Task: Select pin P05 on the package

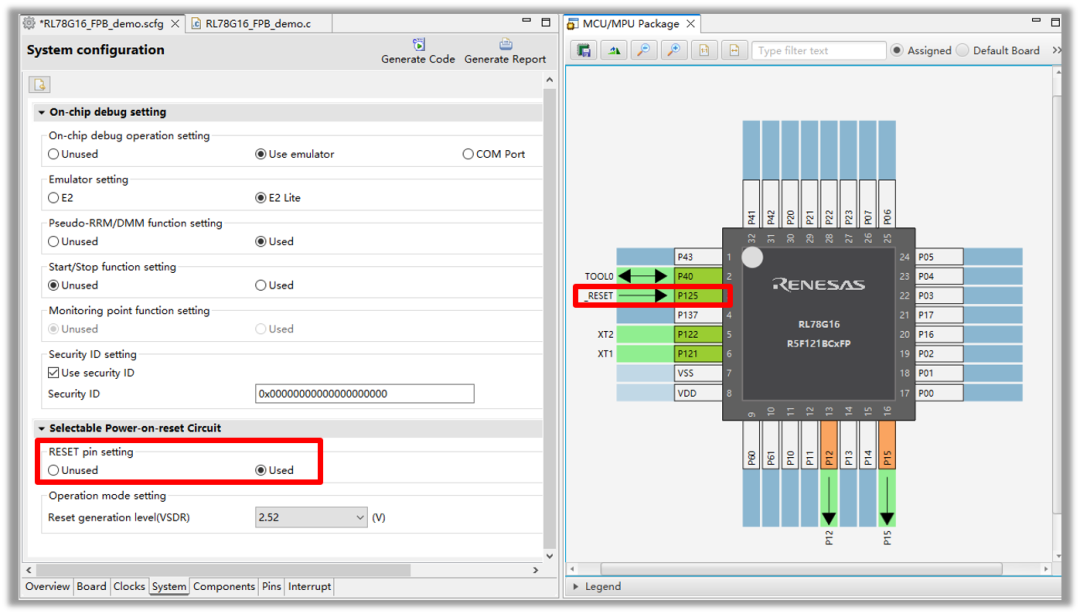Action: click(939, 257)
